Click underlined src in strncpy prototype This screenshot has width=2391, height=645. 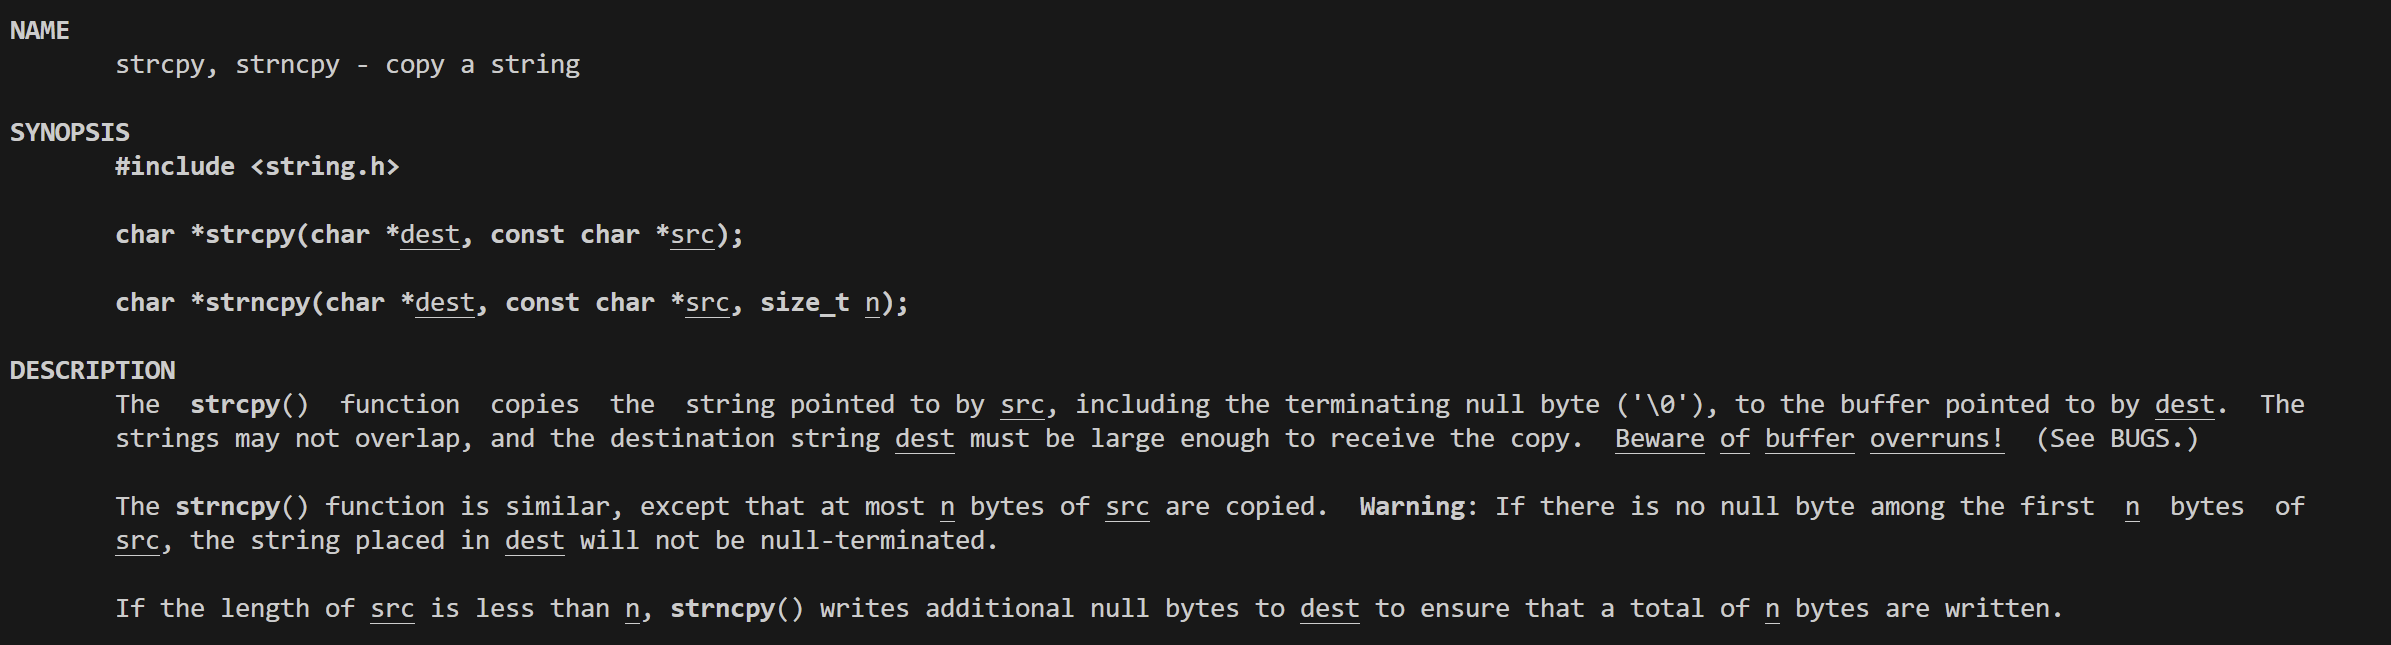(707, 303)
